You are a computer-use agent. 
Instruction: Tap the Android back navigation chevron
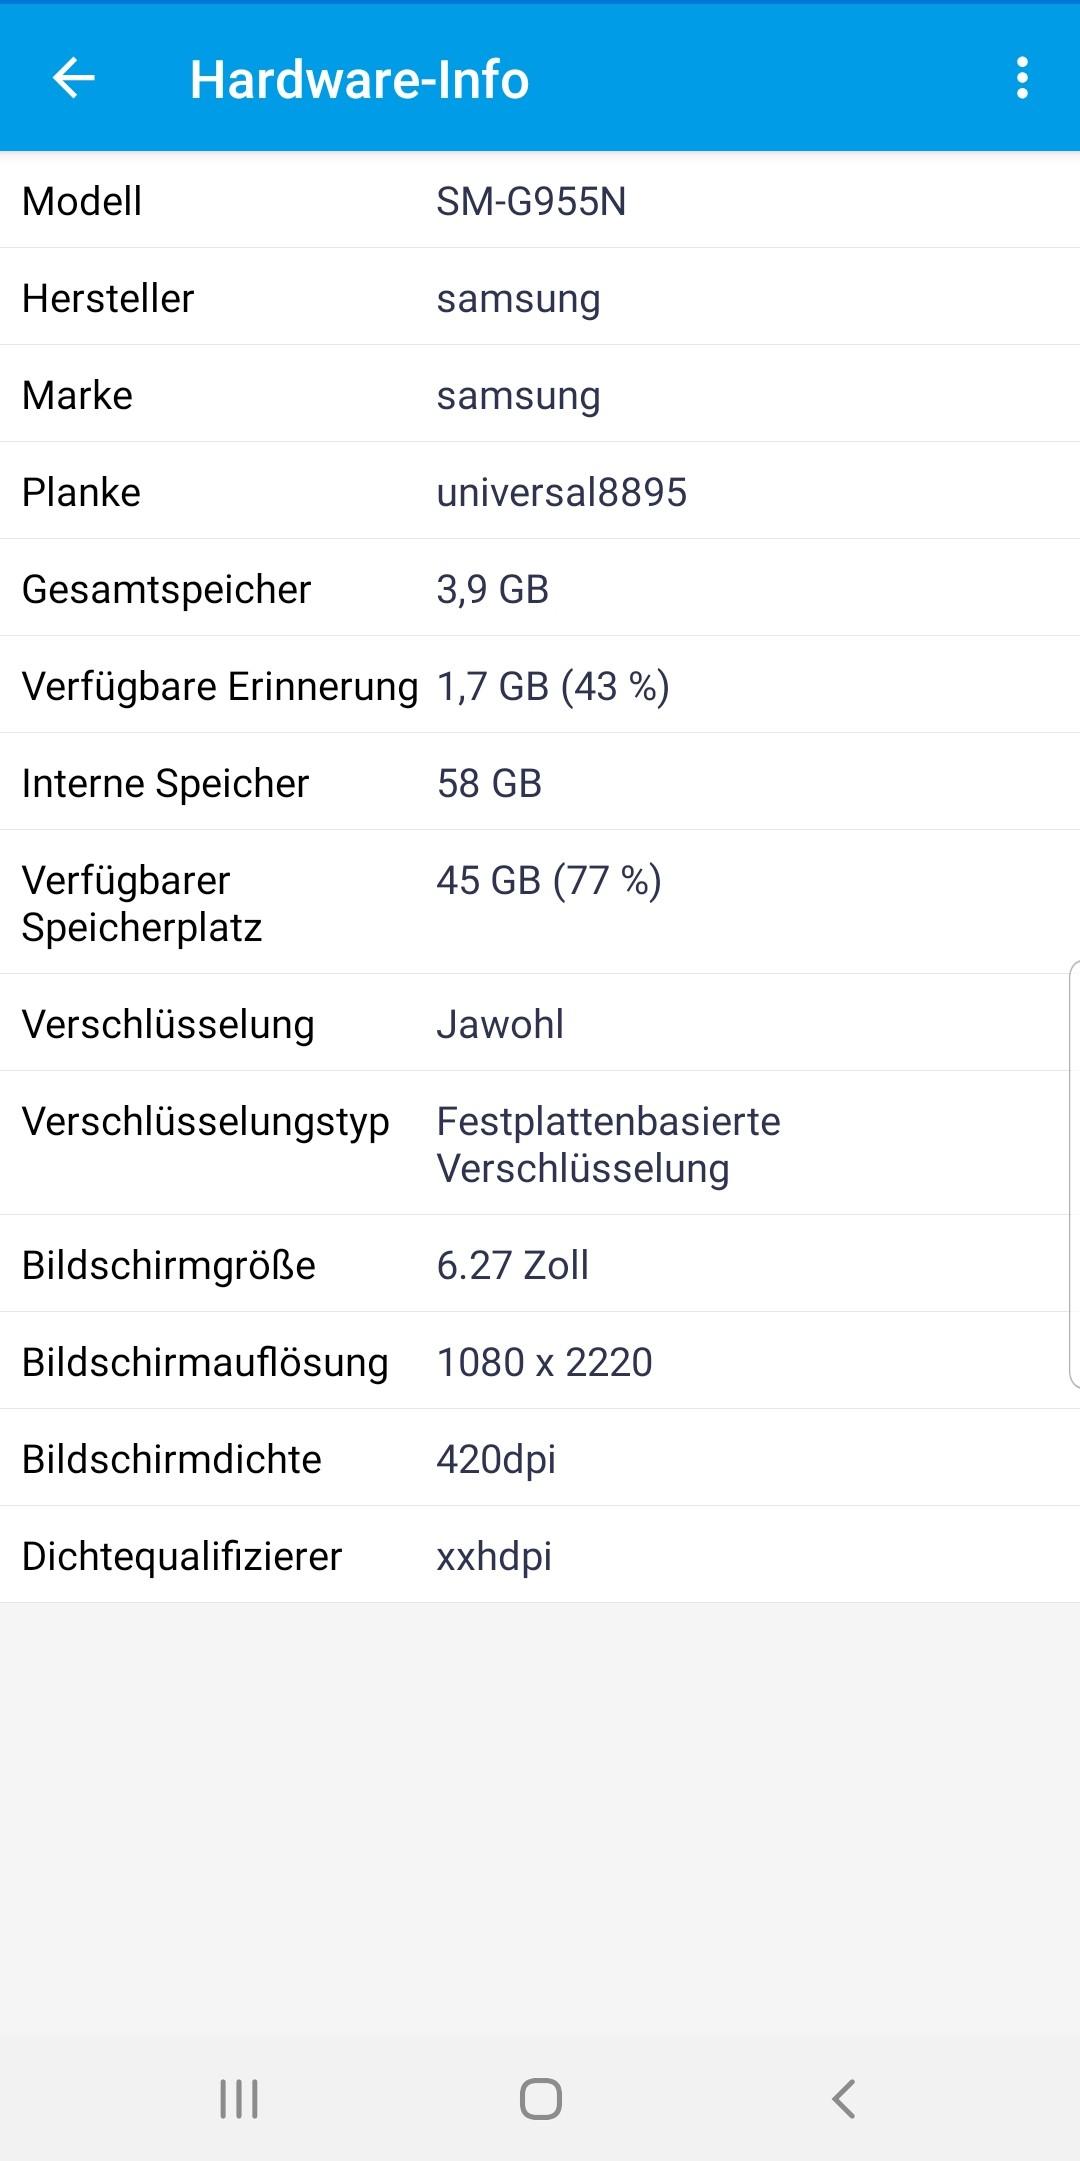[x=843, y=2098]
